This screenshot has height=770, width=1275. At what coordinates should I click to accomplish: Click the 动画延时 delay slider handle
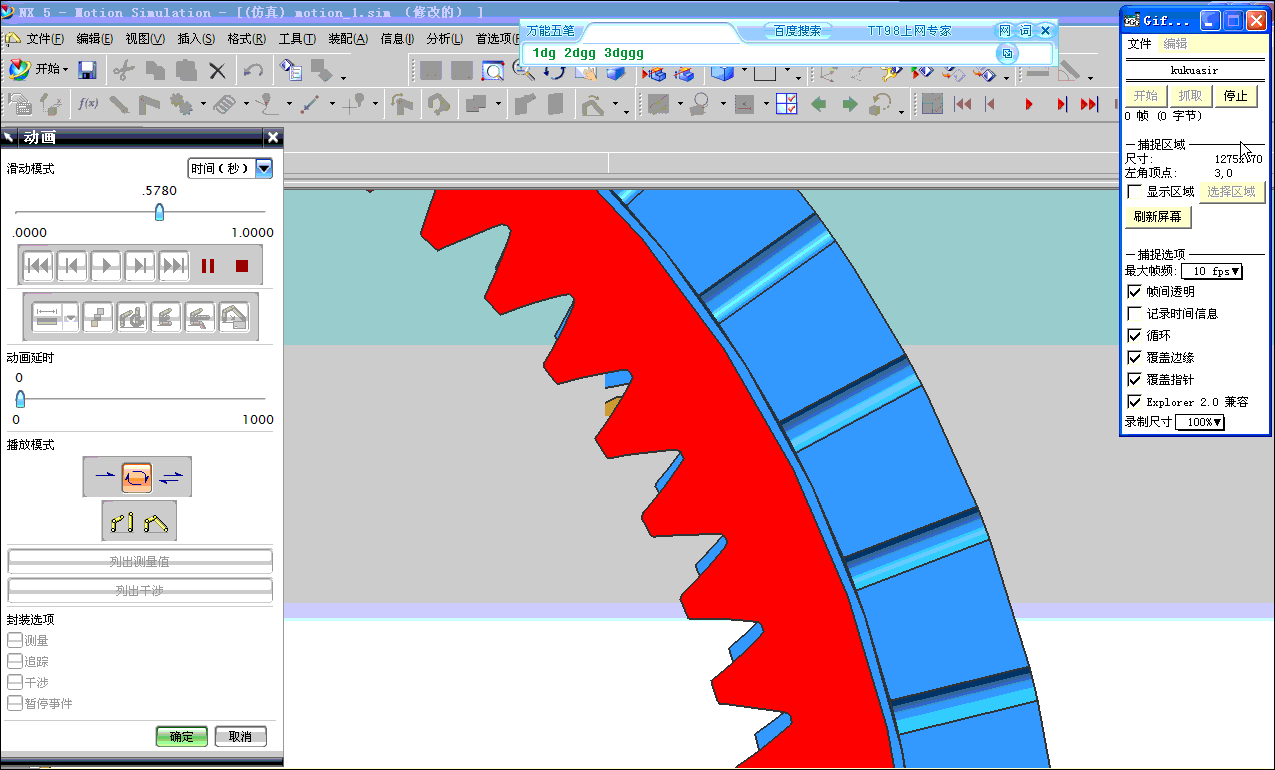click(20, 398)
